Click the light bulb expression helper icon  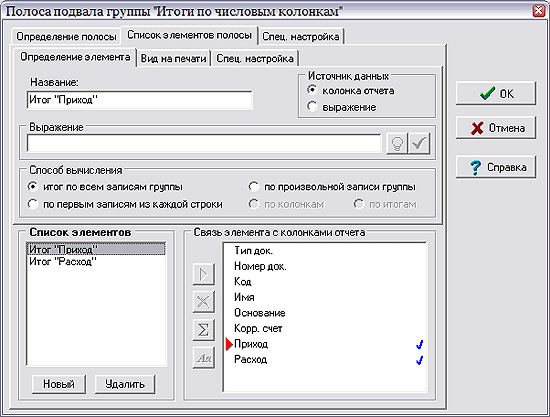point(397,143)
